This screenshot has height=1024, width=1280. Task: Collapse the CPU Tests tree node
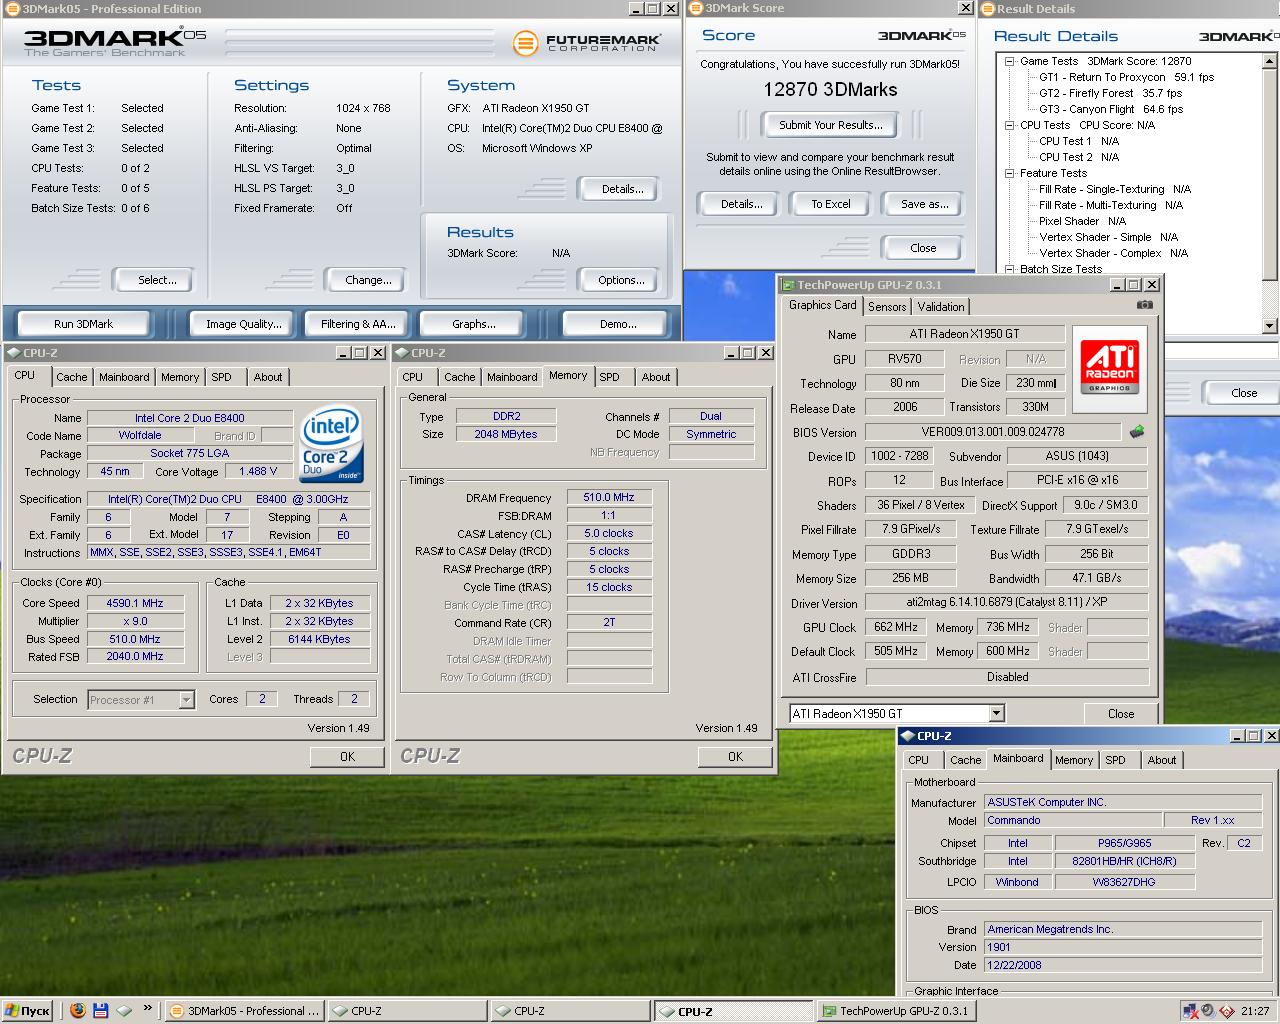tap(1010, 125)
